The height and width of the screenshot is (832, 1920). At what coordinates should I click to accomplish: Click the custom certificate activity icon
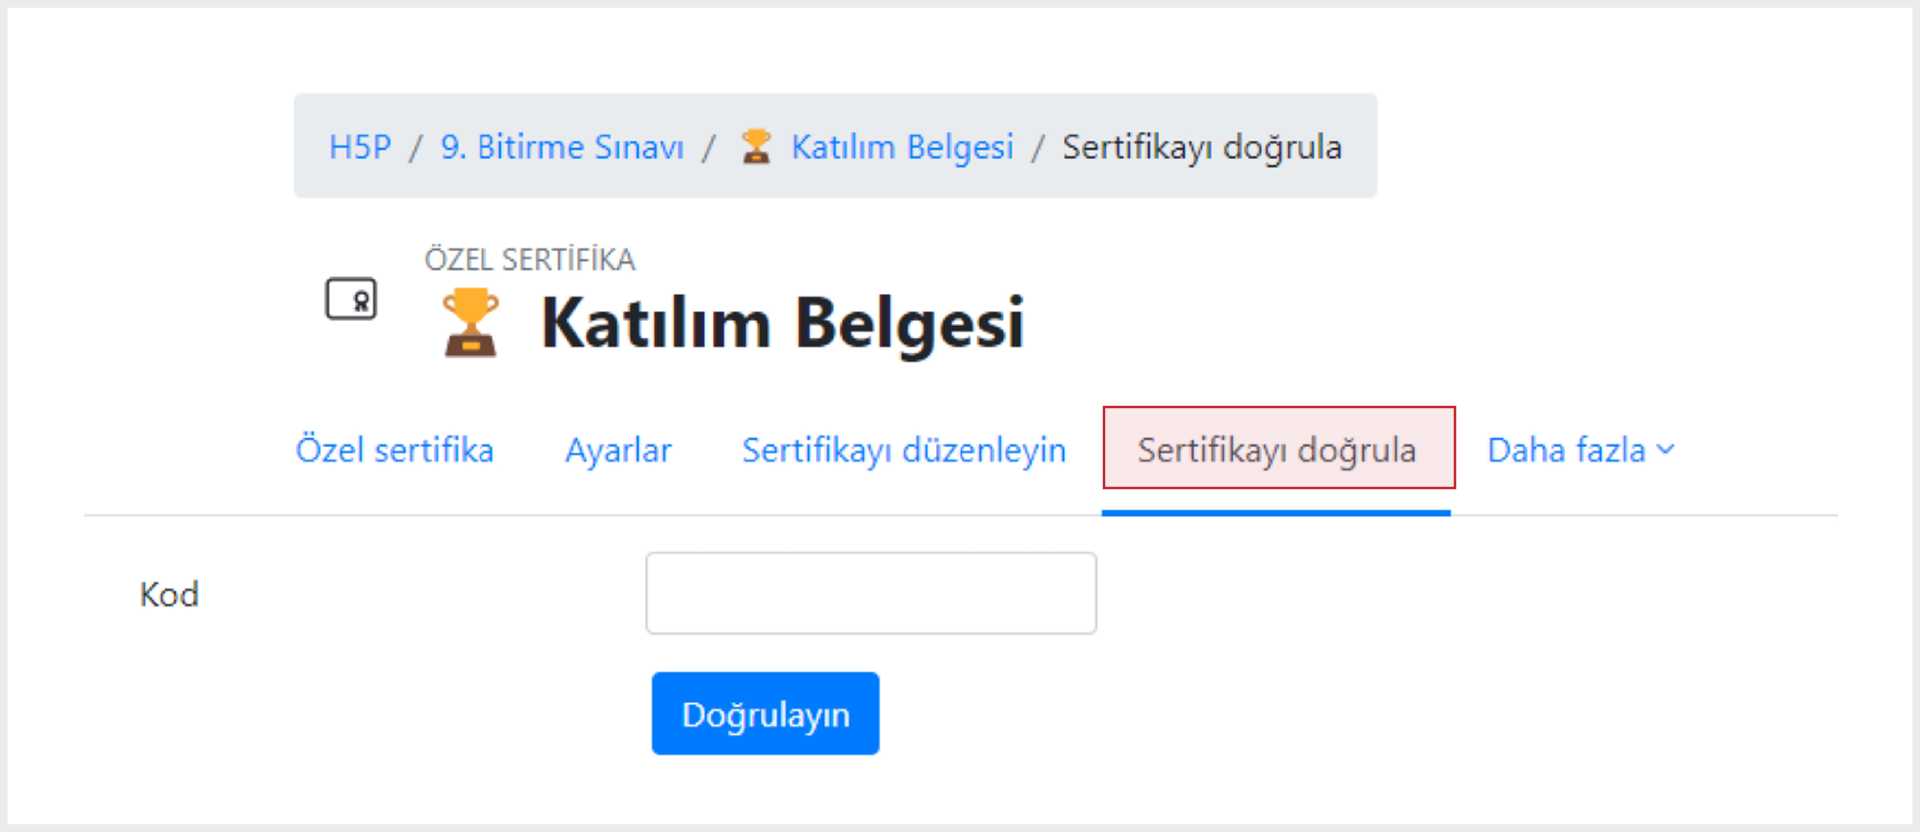pos(351,299)
